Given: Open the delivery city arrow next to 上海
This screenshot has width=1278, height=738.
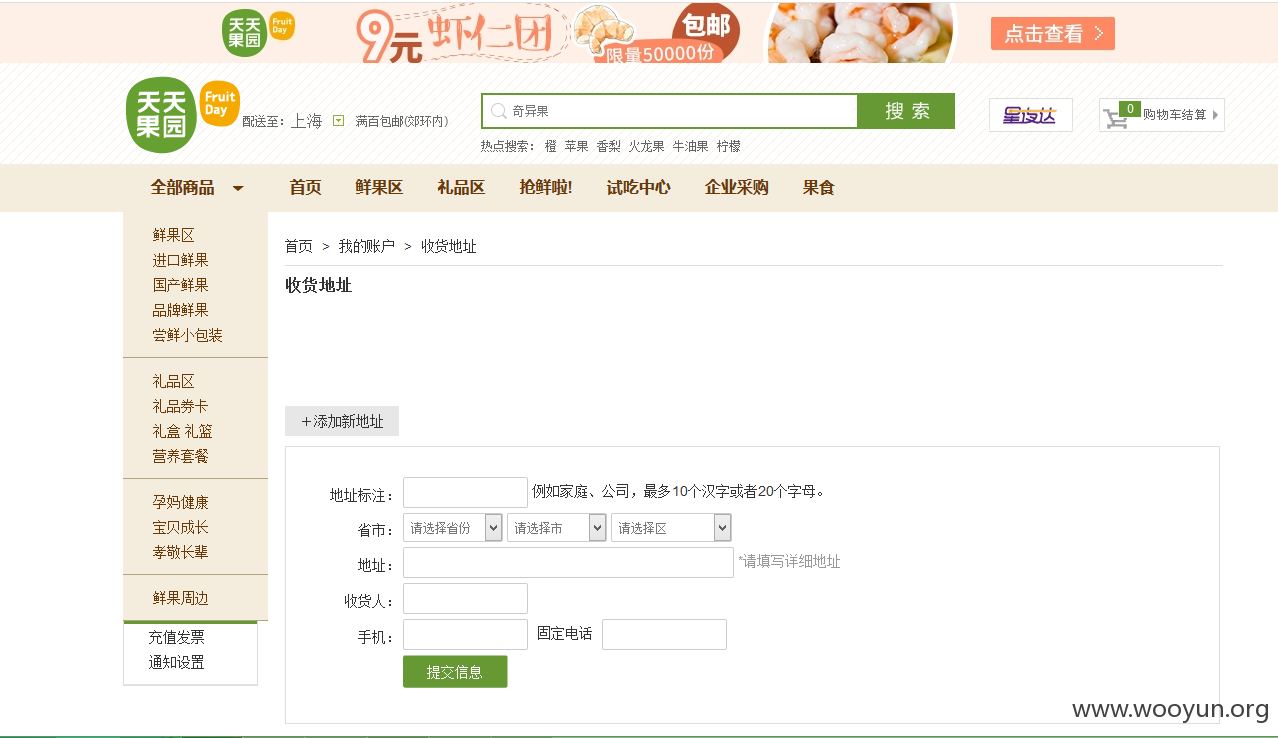Looking at the screenshot, I should pos(338,121).
